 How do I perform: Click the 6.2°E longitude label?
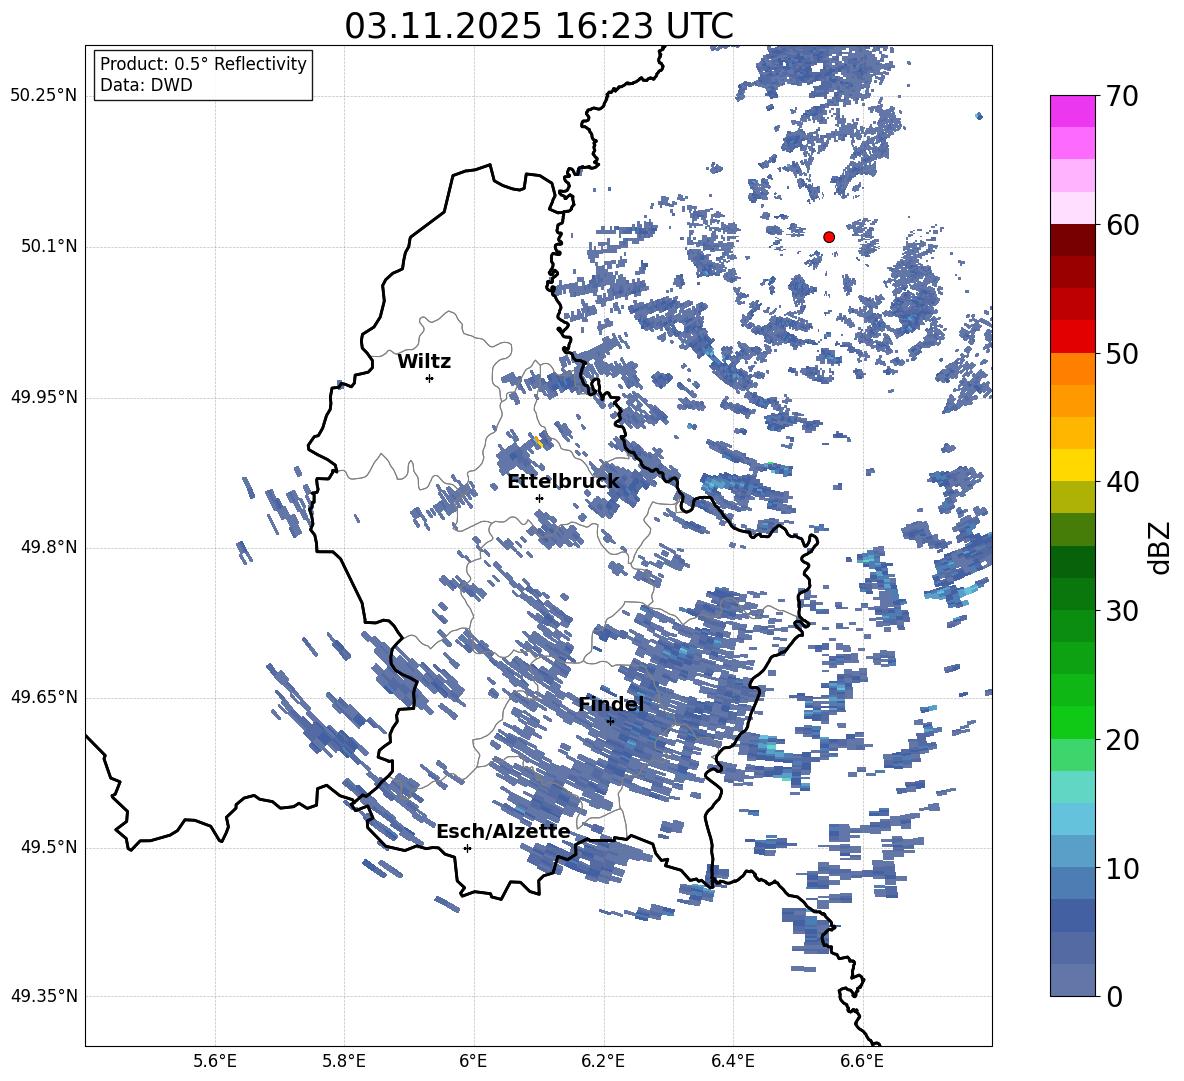coord(603,1061)
